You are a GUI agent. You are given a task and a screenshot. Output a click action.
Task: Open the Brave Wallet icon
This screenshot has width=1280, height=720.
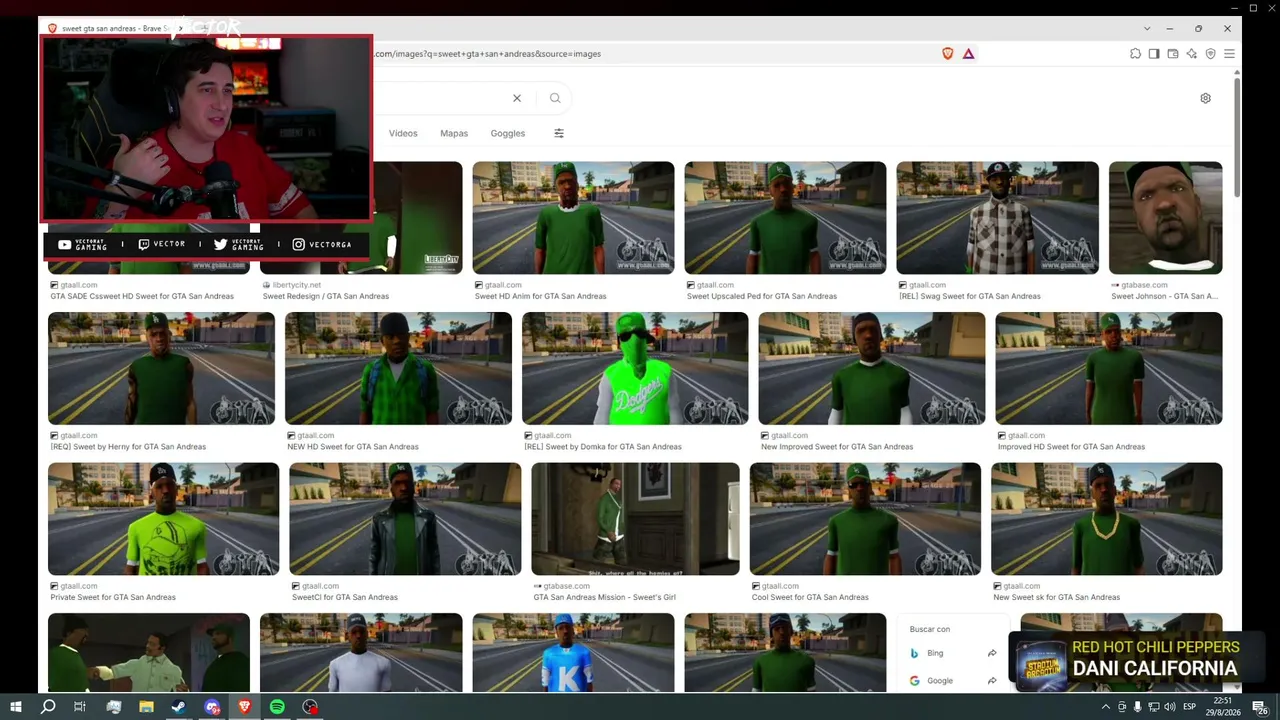[x=1173, y=54]
